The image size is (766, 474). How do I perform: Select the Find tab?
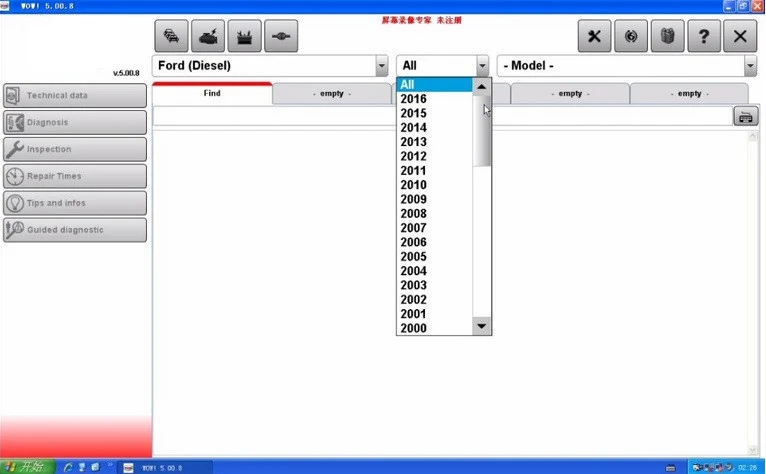click(x=212, y=93)
